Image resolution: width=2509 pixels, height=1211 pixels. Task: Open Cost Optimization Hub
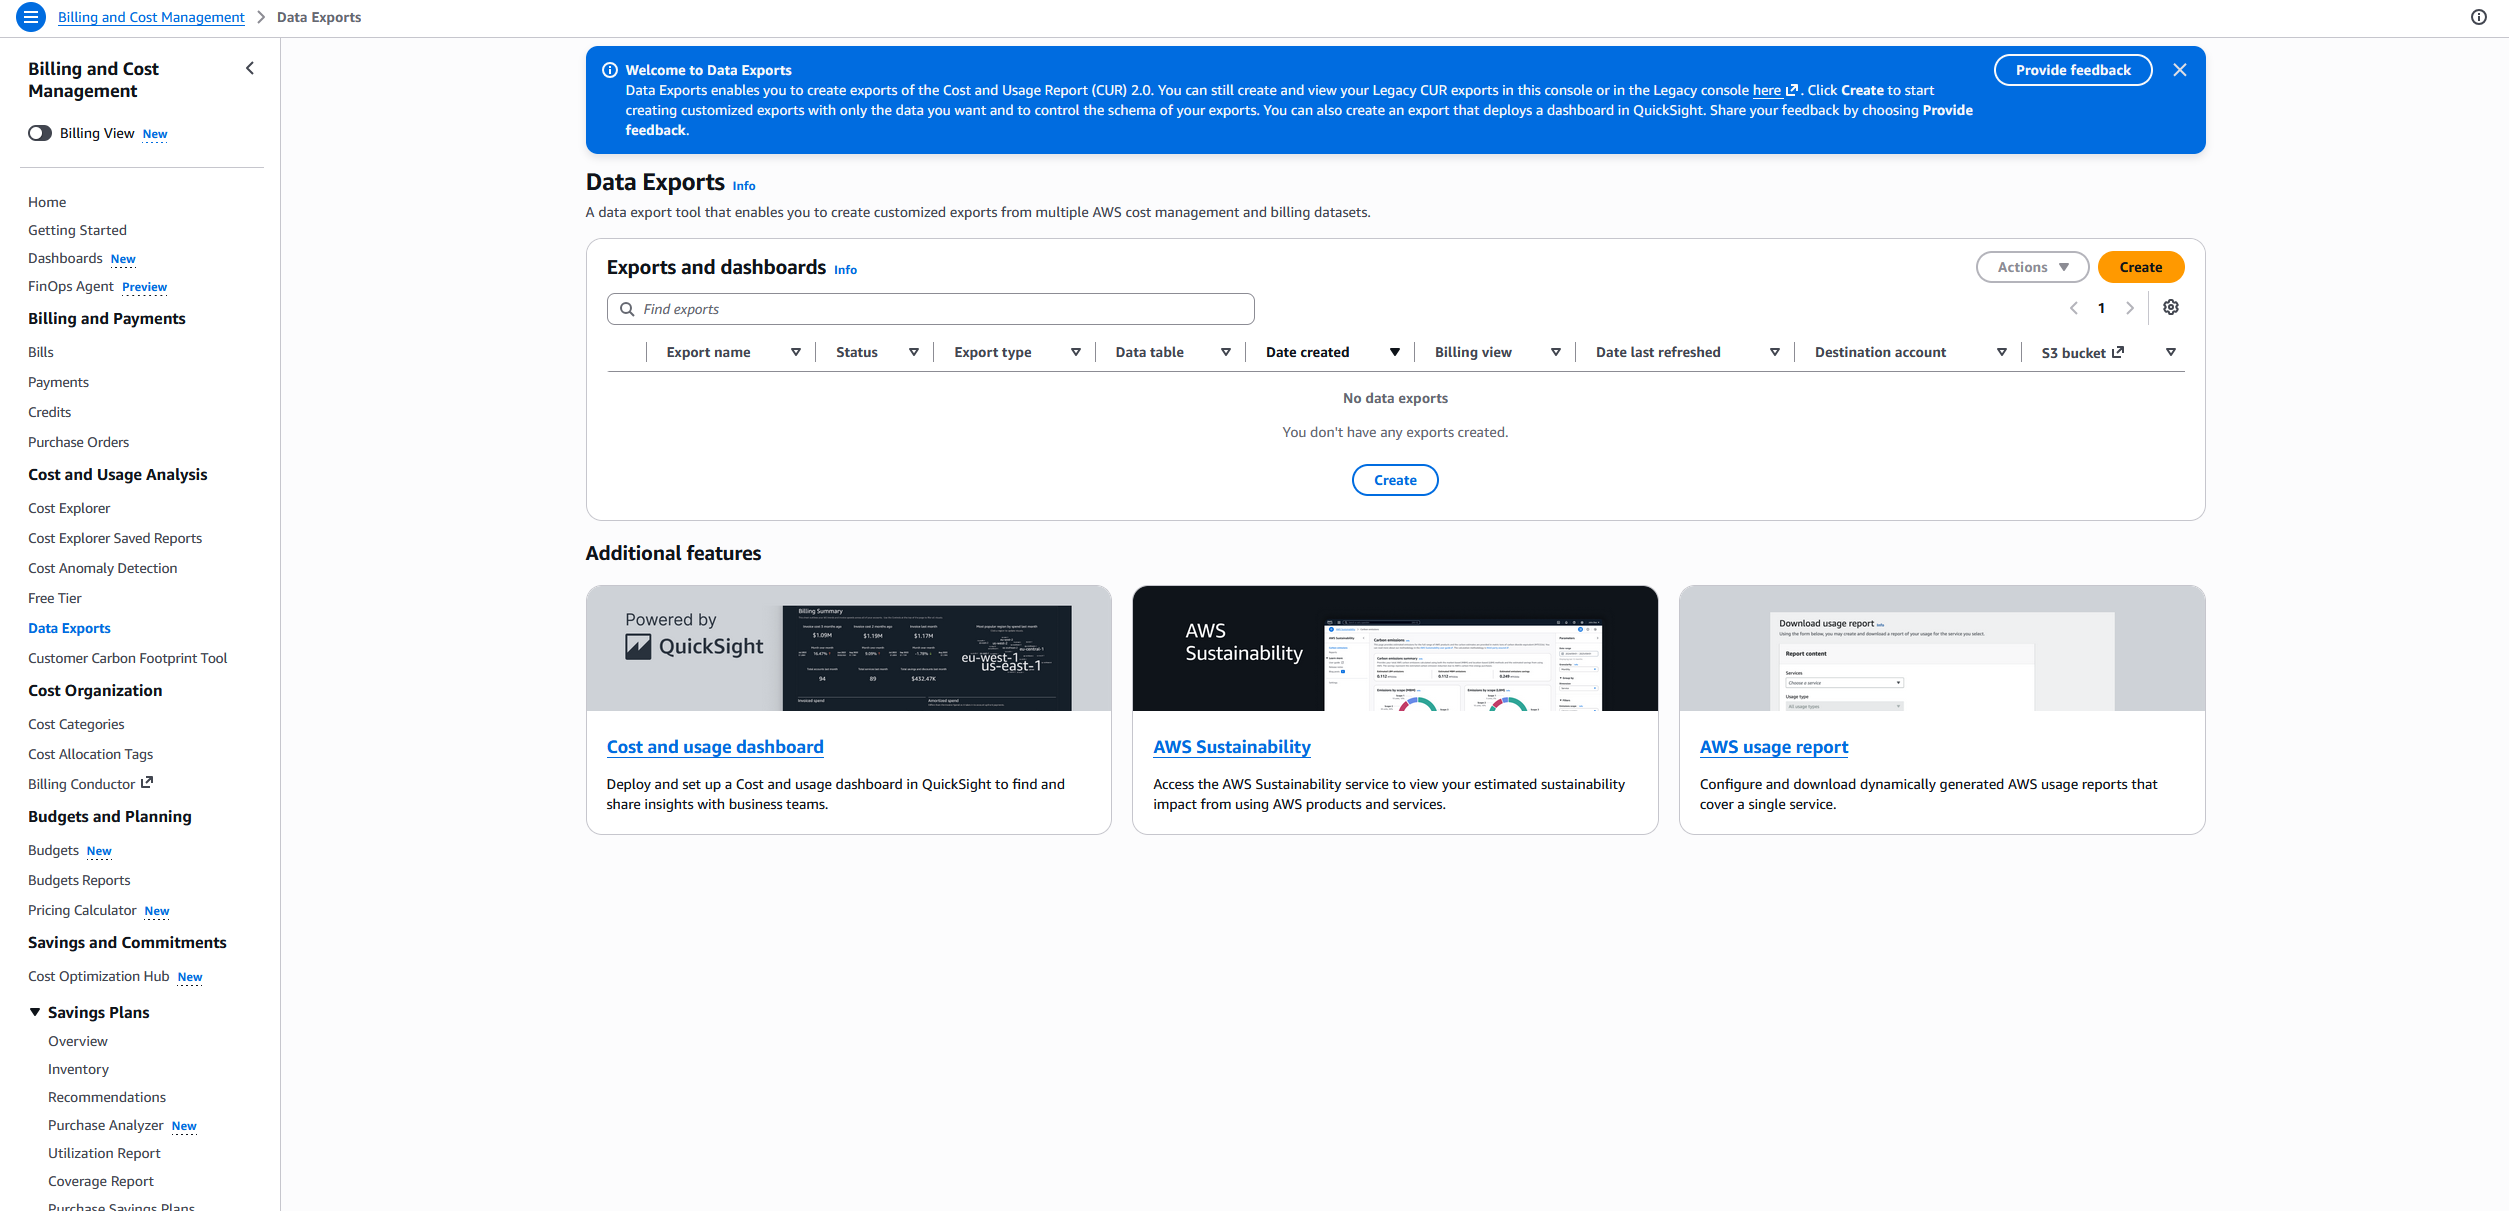(98, 976)
